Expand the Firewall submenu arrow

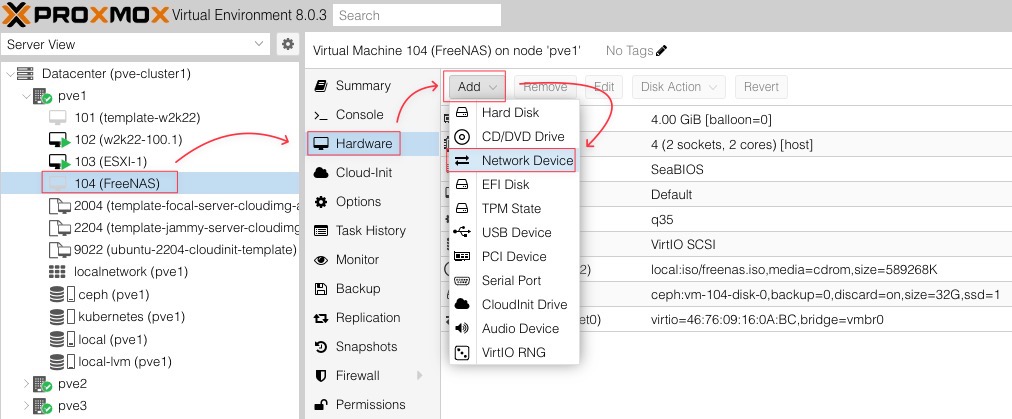420,376
